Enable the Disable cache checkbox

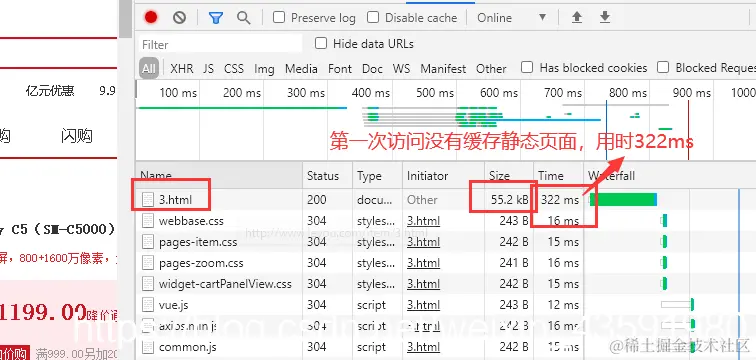pos(373,18)
